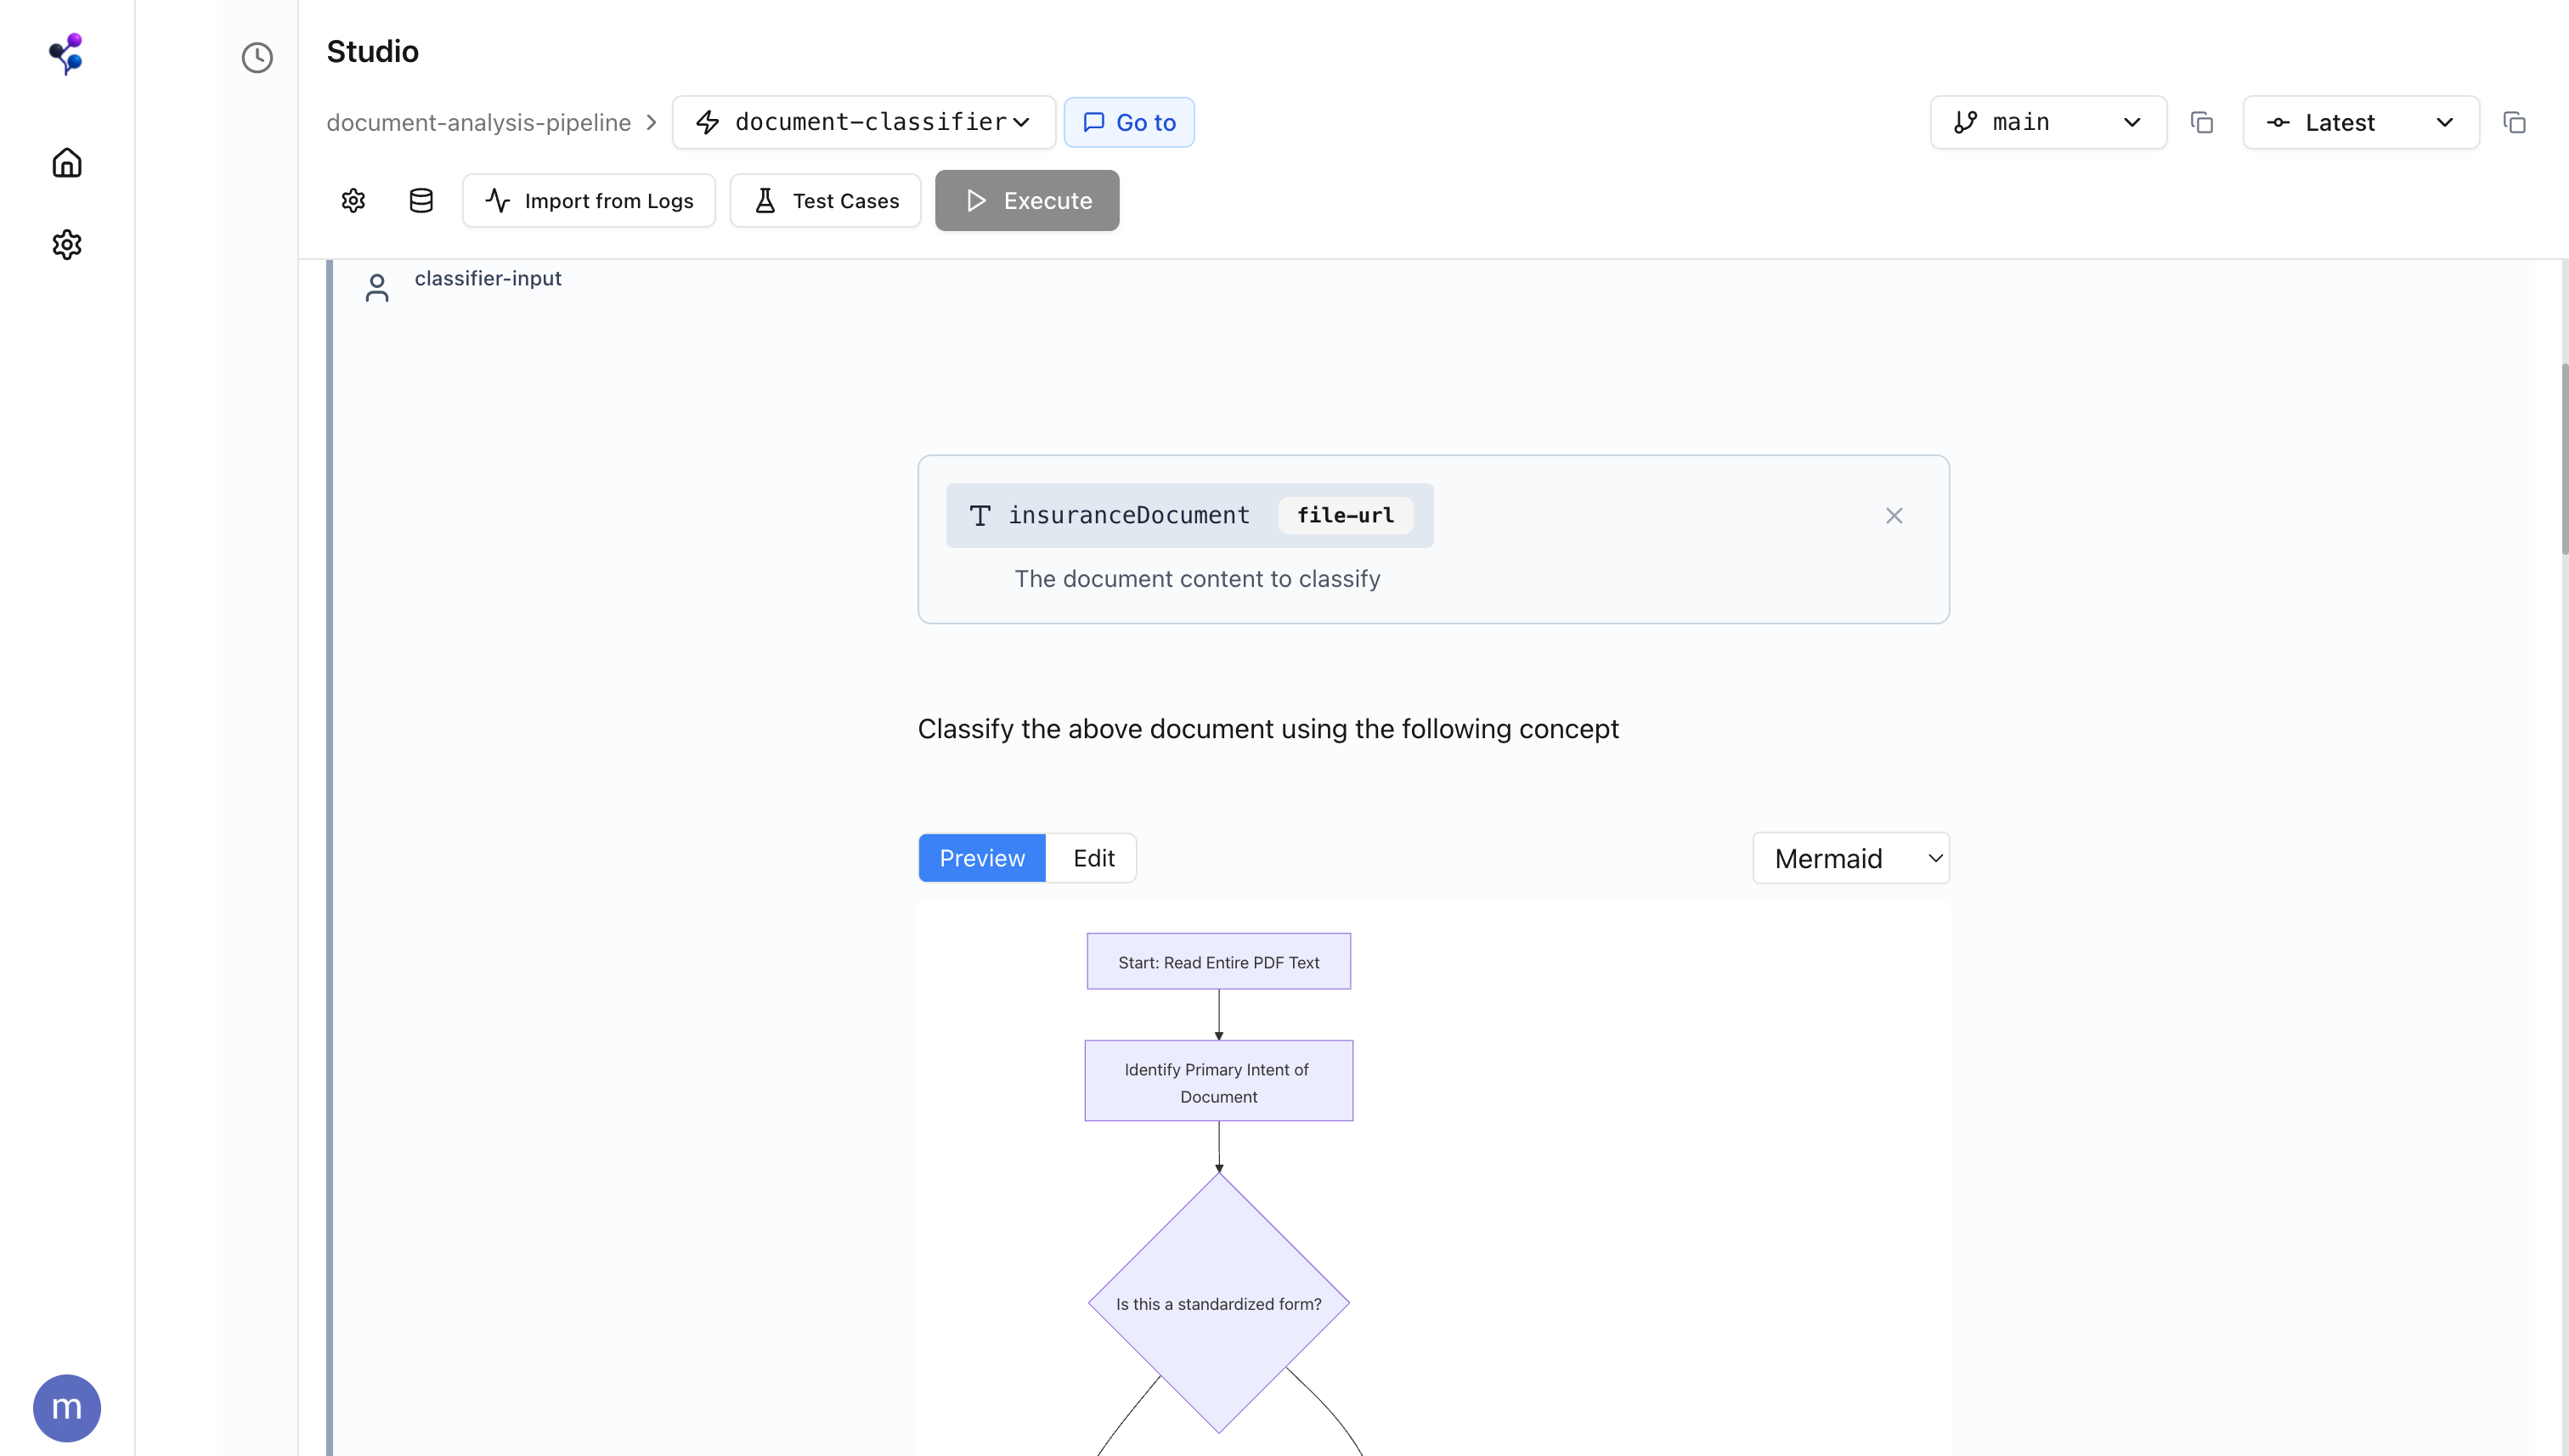This screenshot has width=2569, height=1456.
Task: Copy the deployment via the copy icon
Action: tap(2515, 122)
